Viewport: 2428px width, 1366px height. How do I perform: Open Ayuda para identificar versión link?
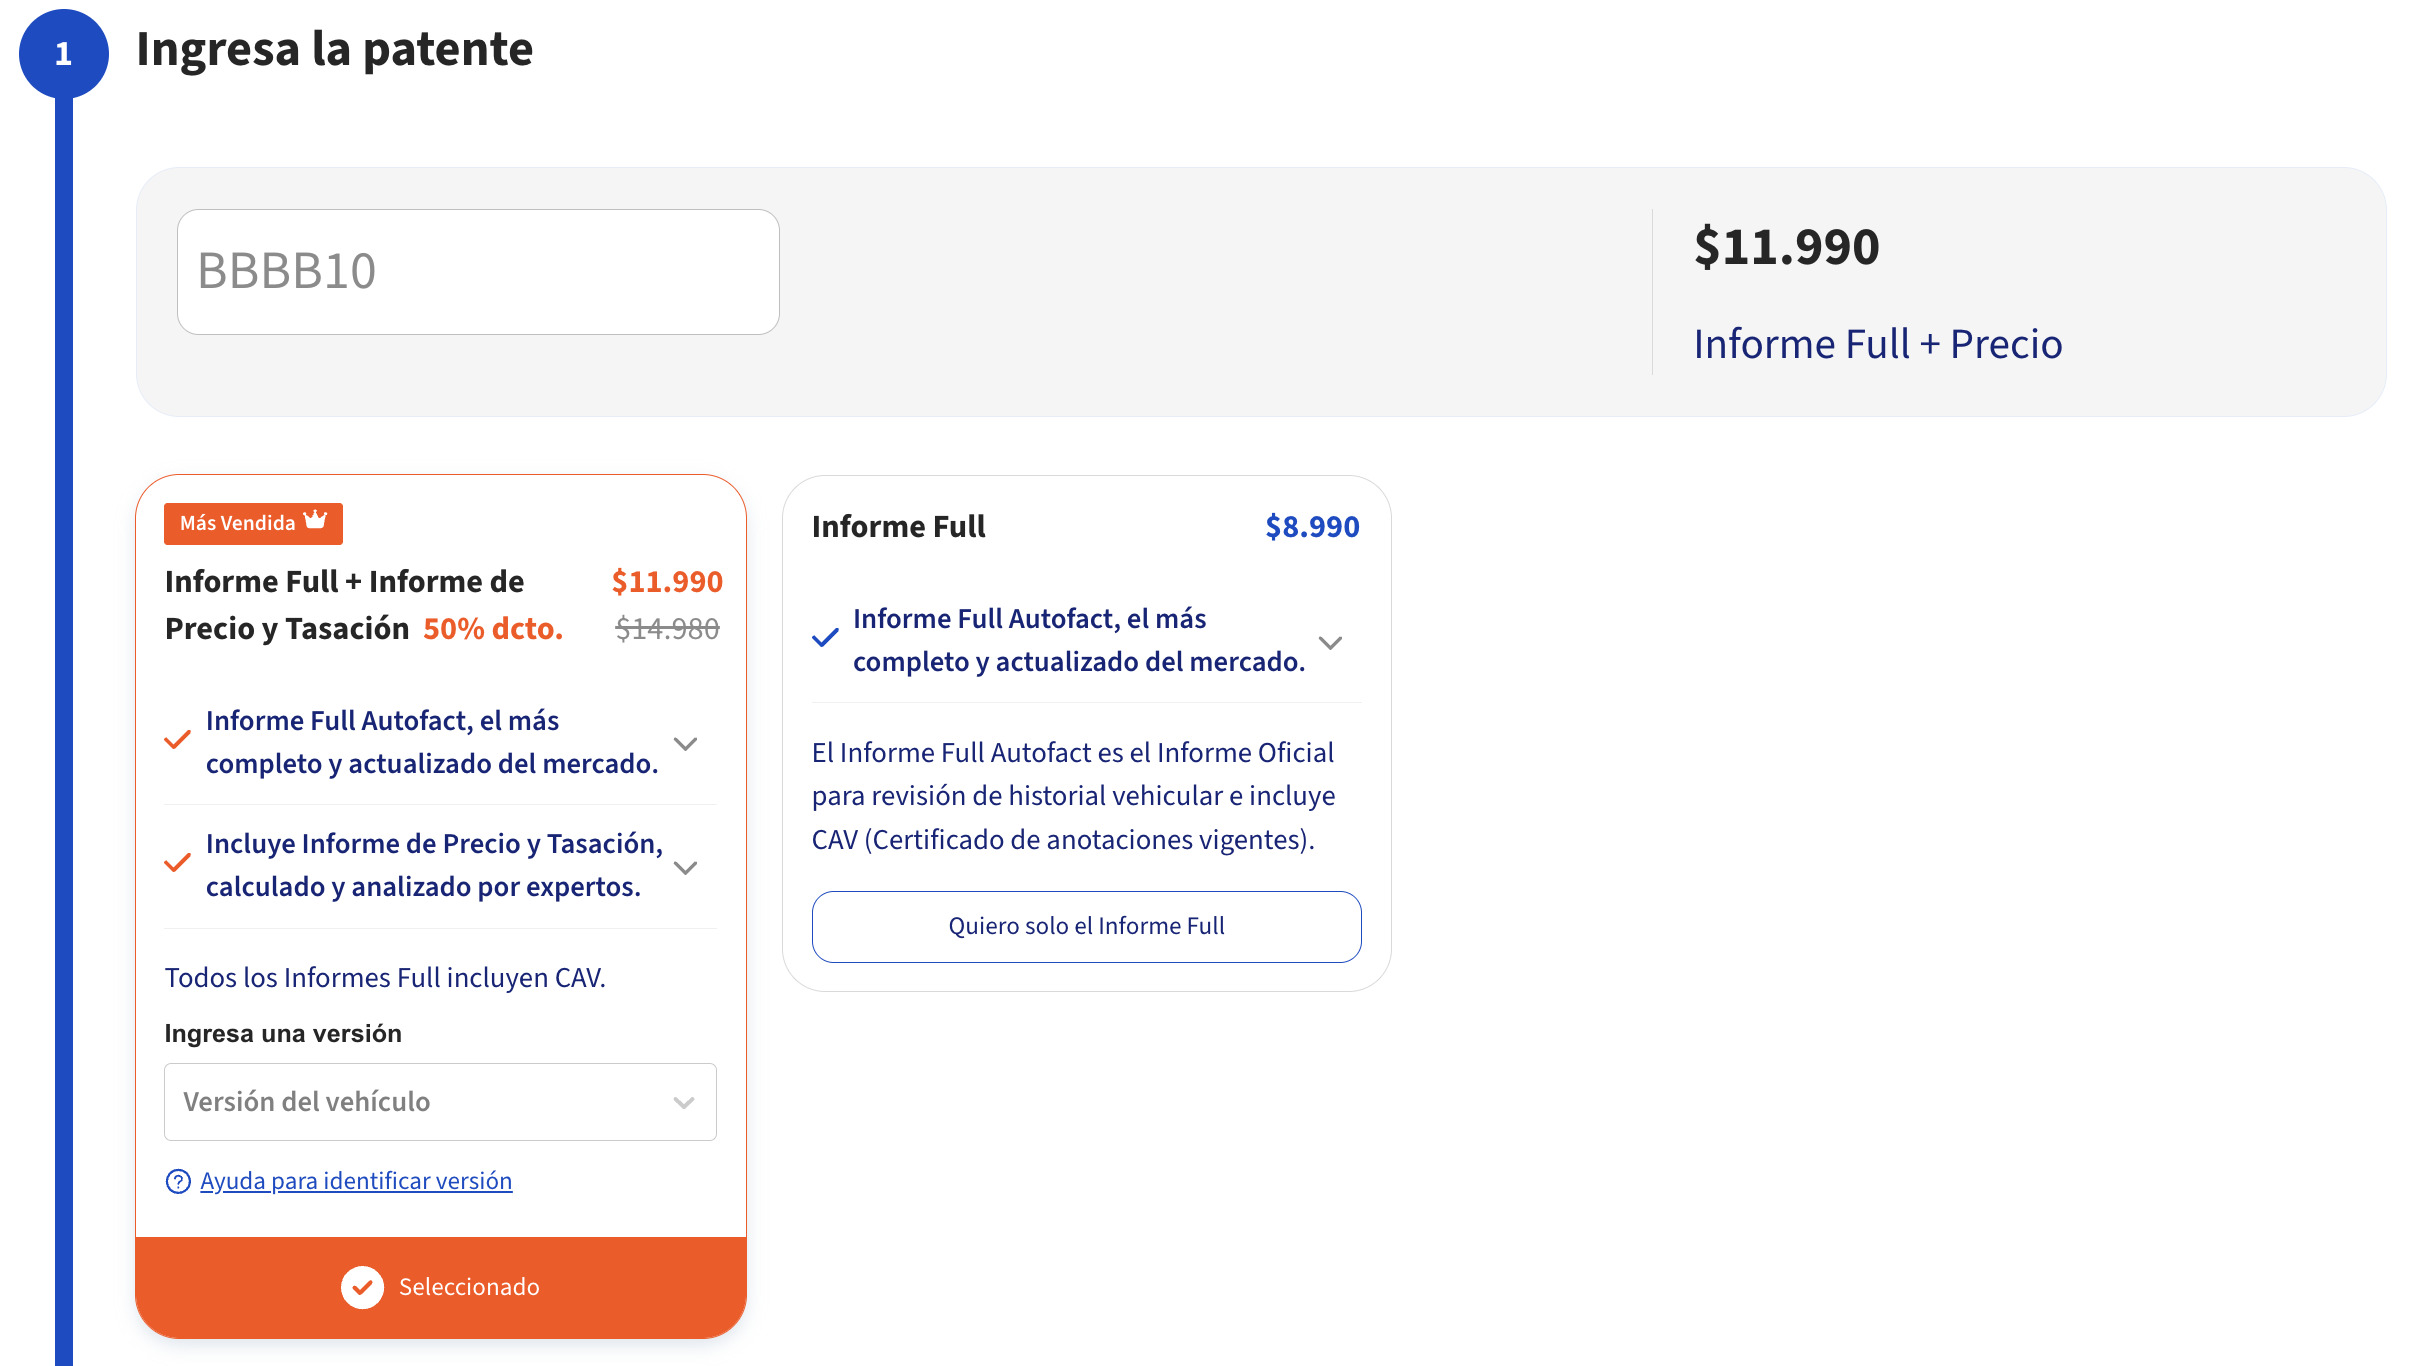[355, 1180]
